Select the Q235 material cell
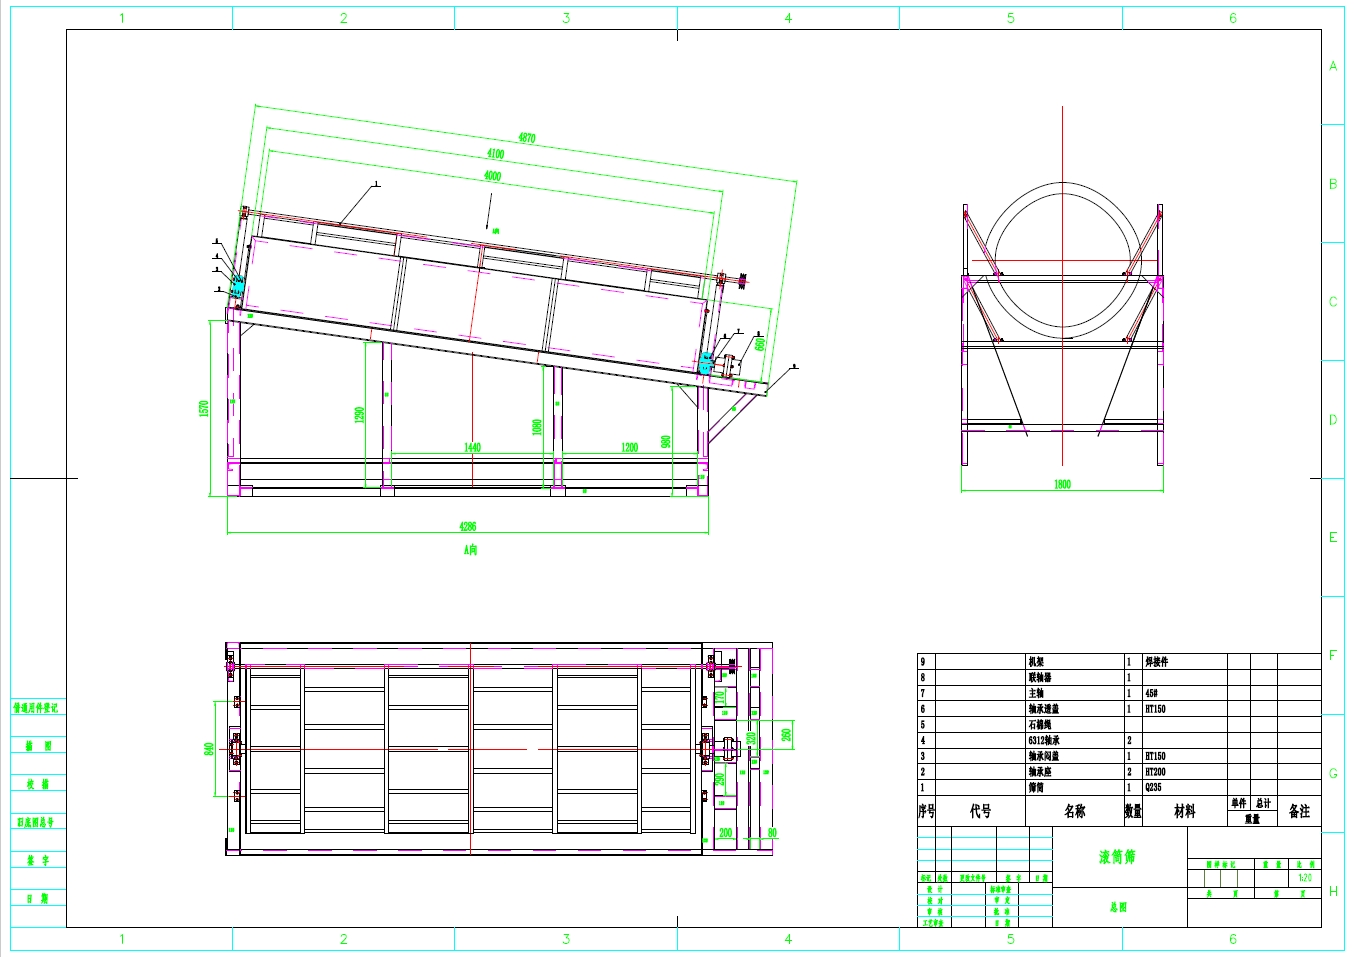The width and height of the screenshot is (1354, 957). (1153, 788)
